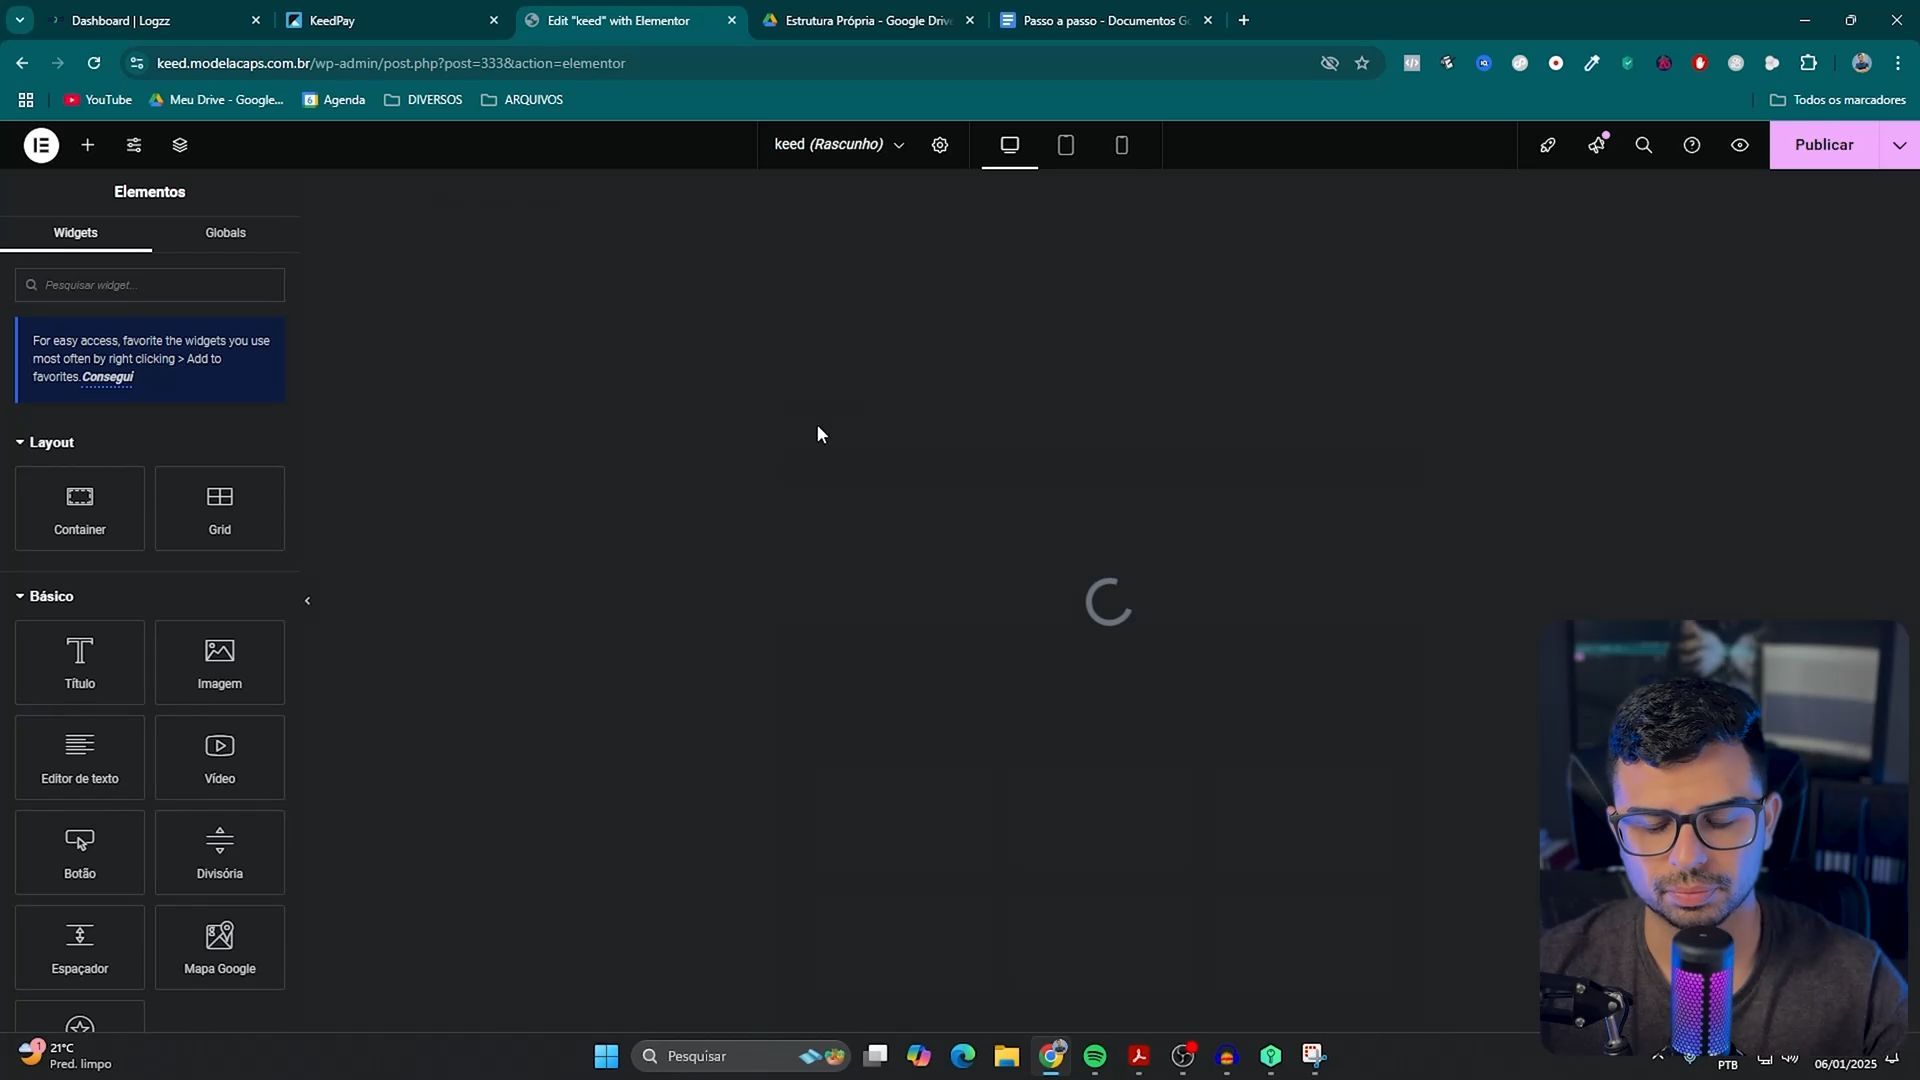Select the Container widget
This screenshot has width=1920, height=1080.
[x=80, y=509]
